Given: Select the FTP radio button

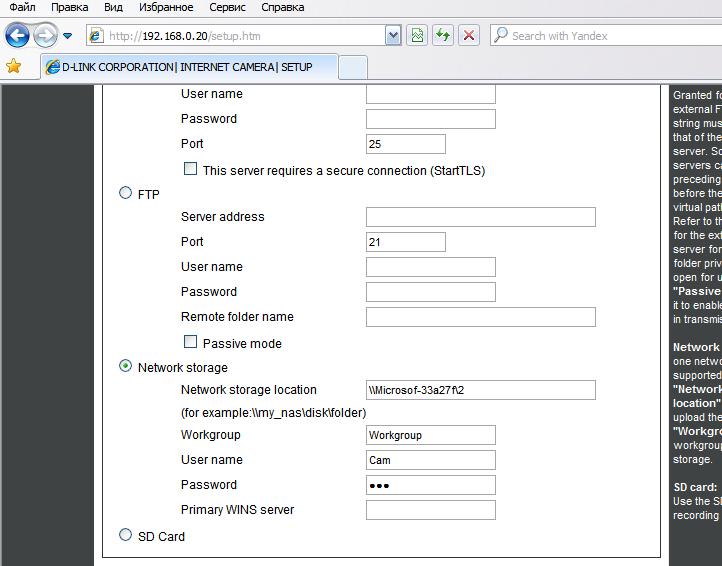Looking at the screenshot, I should pyautogui.click(x=125, y=193).
